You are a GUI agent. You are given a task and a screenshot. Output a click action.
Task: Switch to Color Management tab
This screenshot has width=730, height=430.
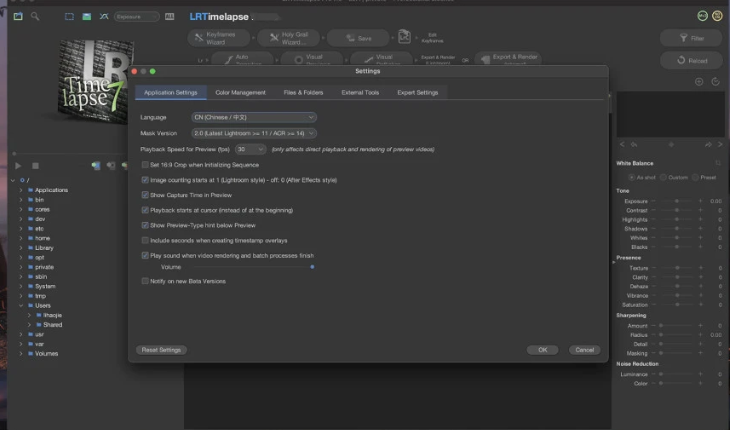[x=240, y=93]
